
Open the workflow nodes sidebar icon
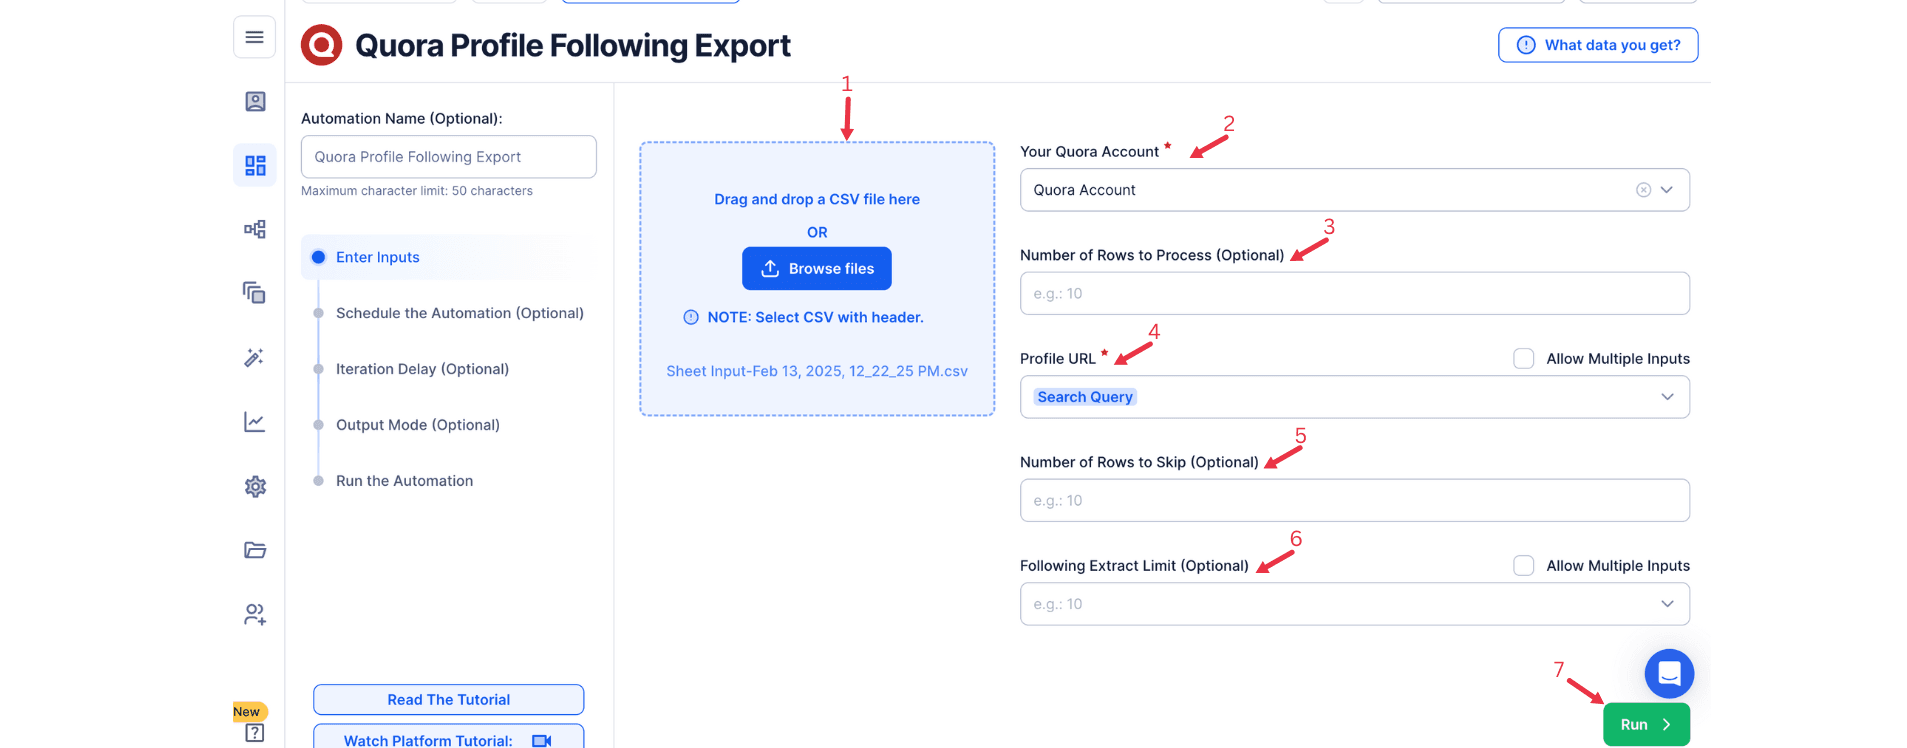[x=255, y=229]
